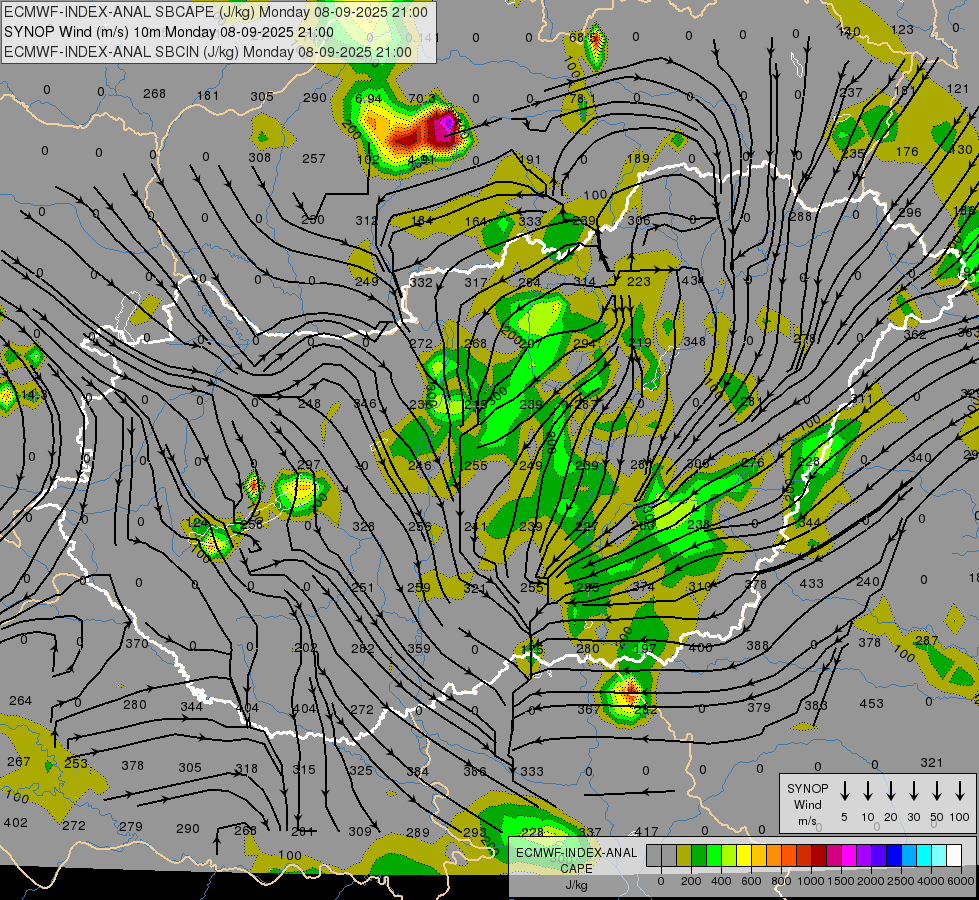
Task: Click the map value 359
Action: 418,648
